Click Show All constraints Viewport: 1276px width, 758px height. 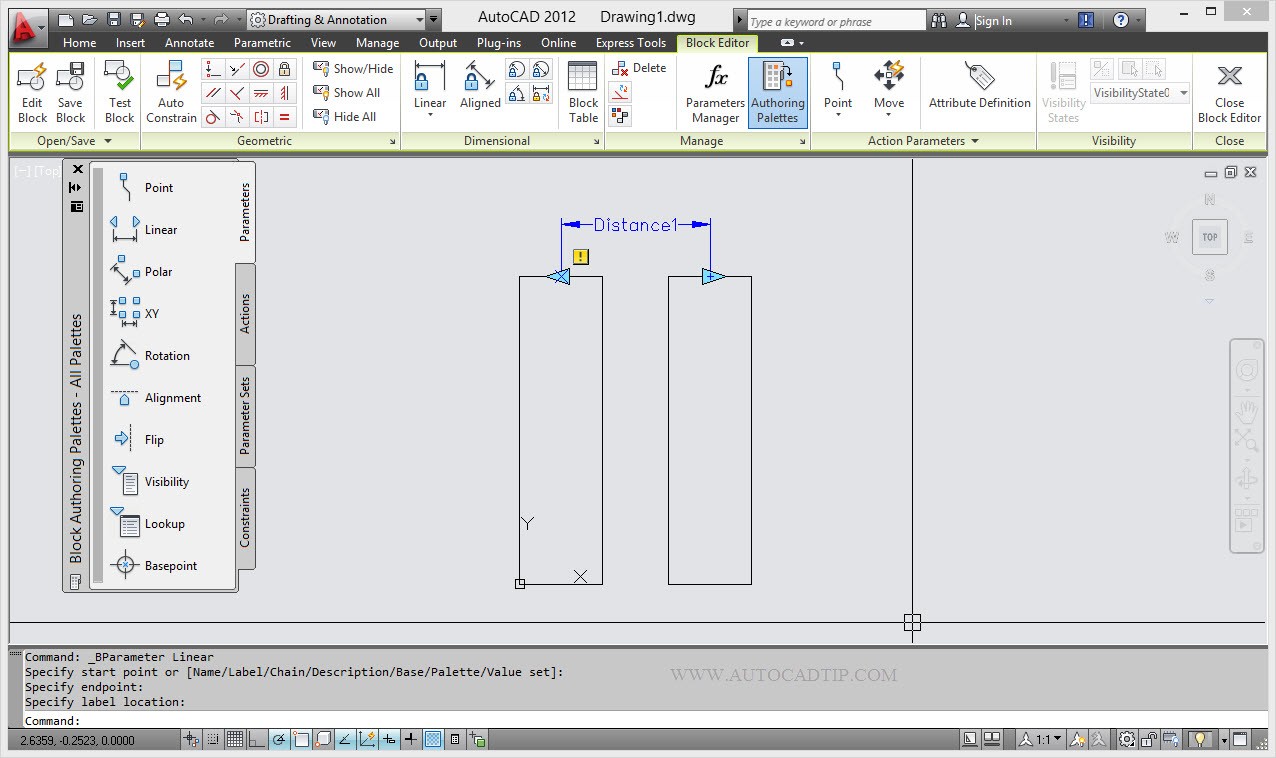pos(347,92)
